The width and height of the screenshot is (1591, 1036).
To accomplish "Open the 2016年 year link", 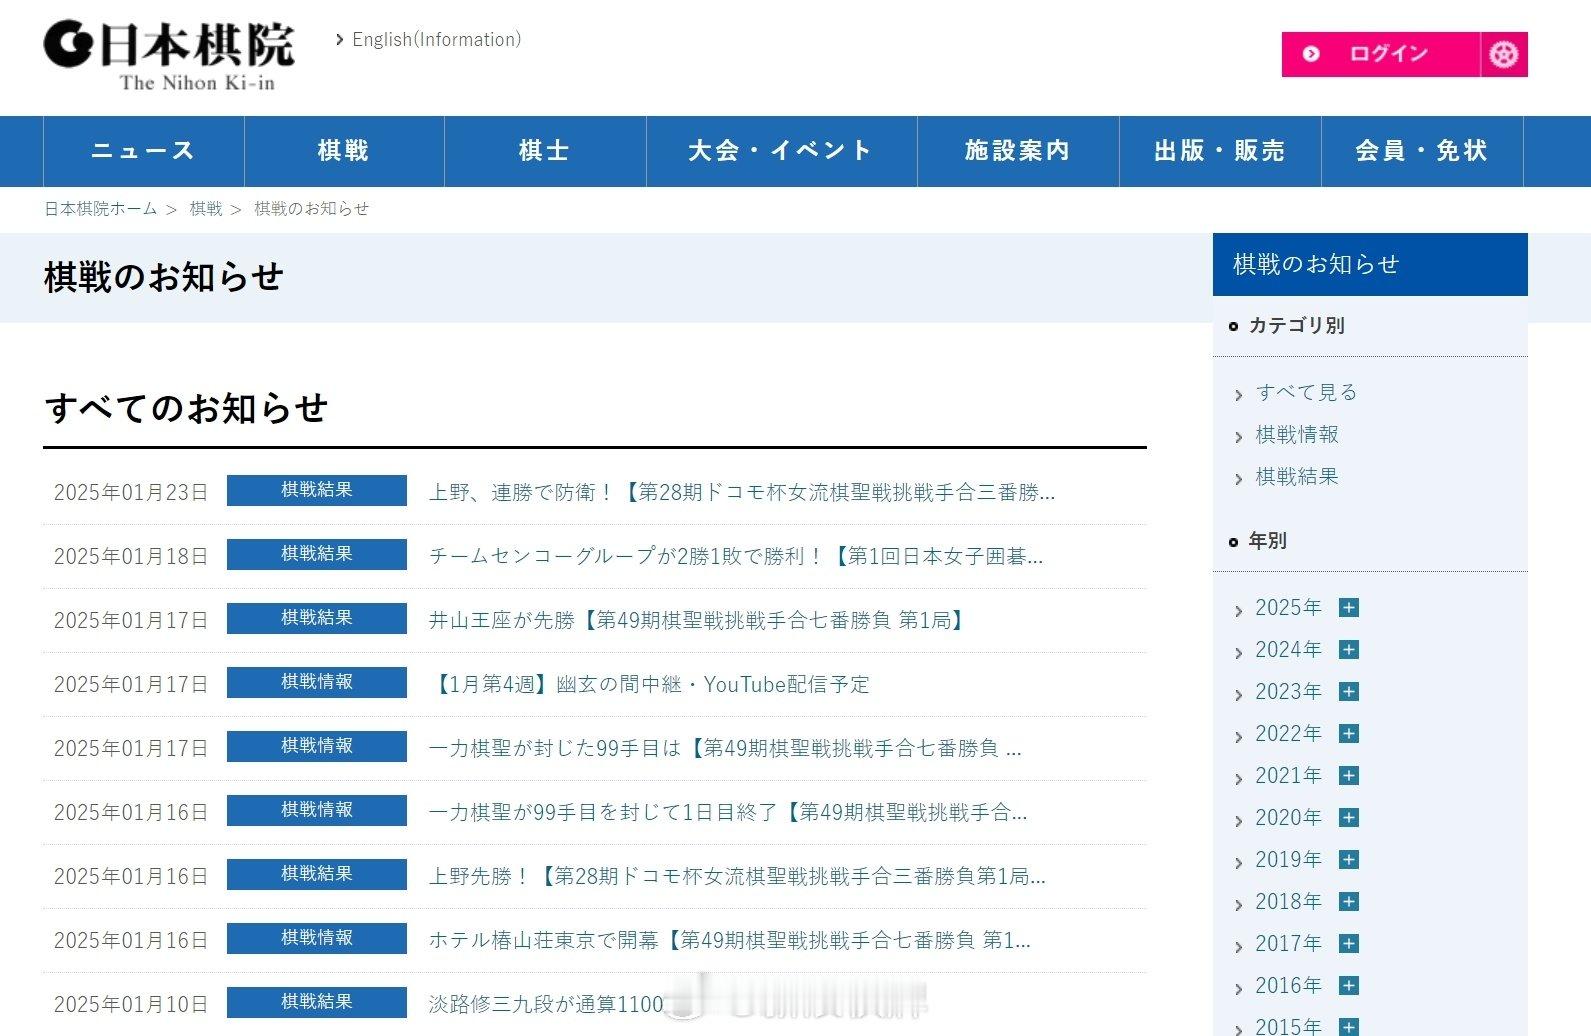I will 1288,986.
